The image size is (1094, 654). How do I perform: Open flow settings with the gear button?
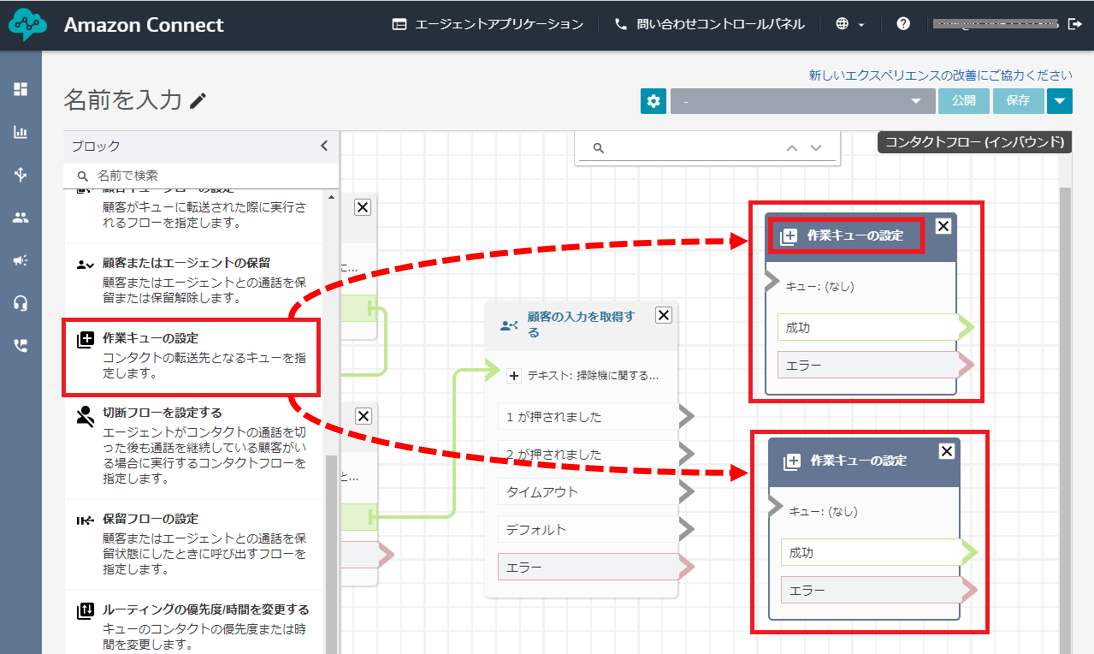653,101
